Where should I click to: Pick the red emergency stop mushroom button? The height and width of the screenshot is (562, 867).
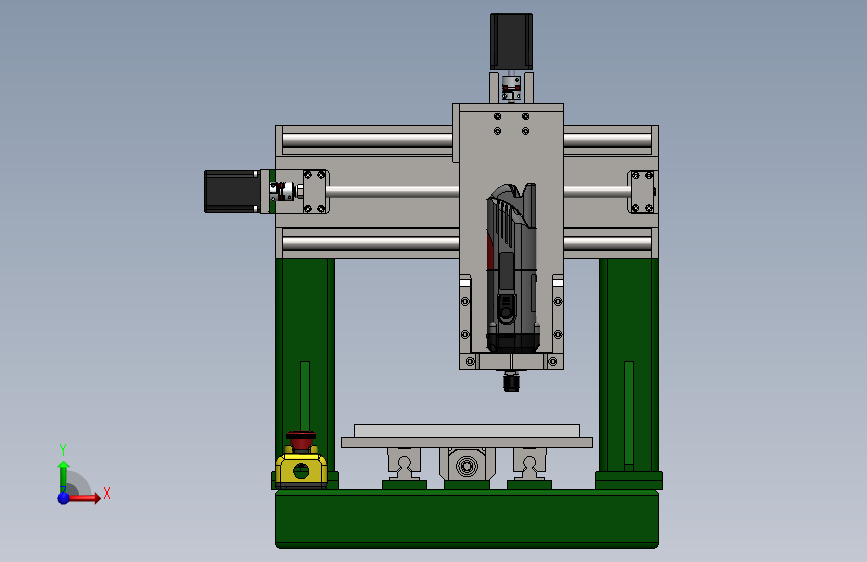coord(301,441)
